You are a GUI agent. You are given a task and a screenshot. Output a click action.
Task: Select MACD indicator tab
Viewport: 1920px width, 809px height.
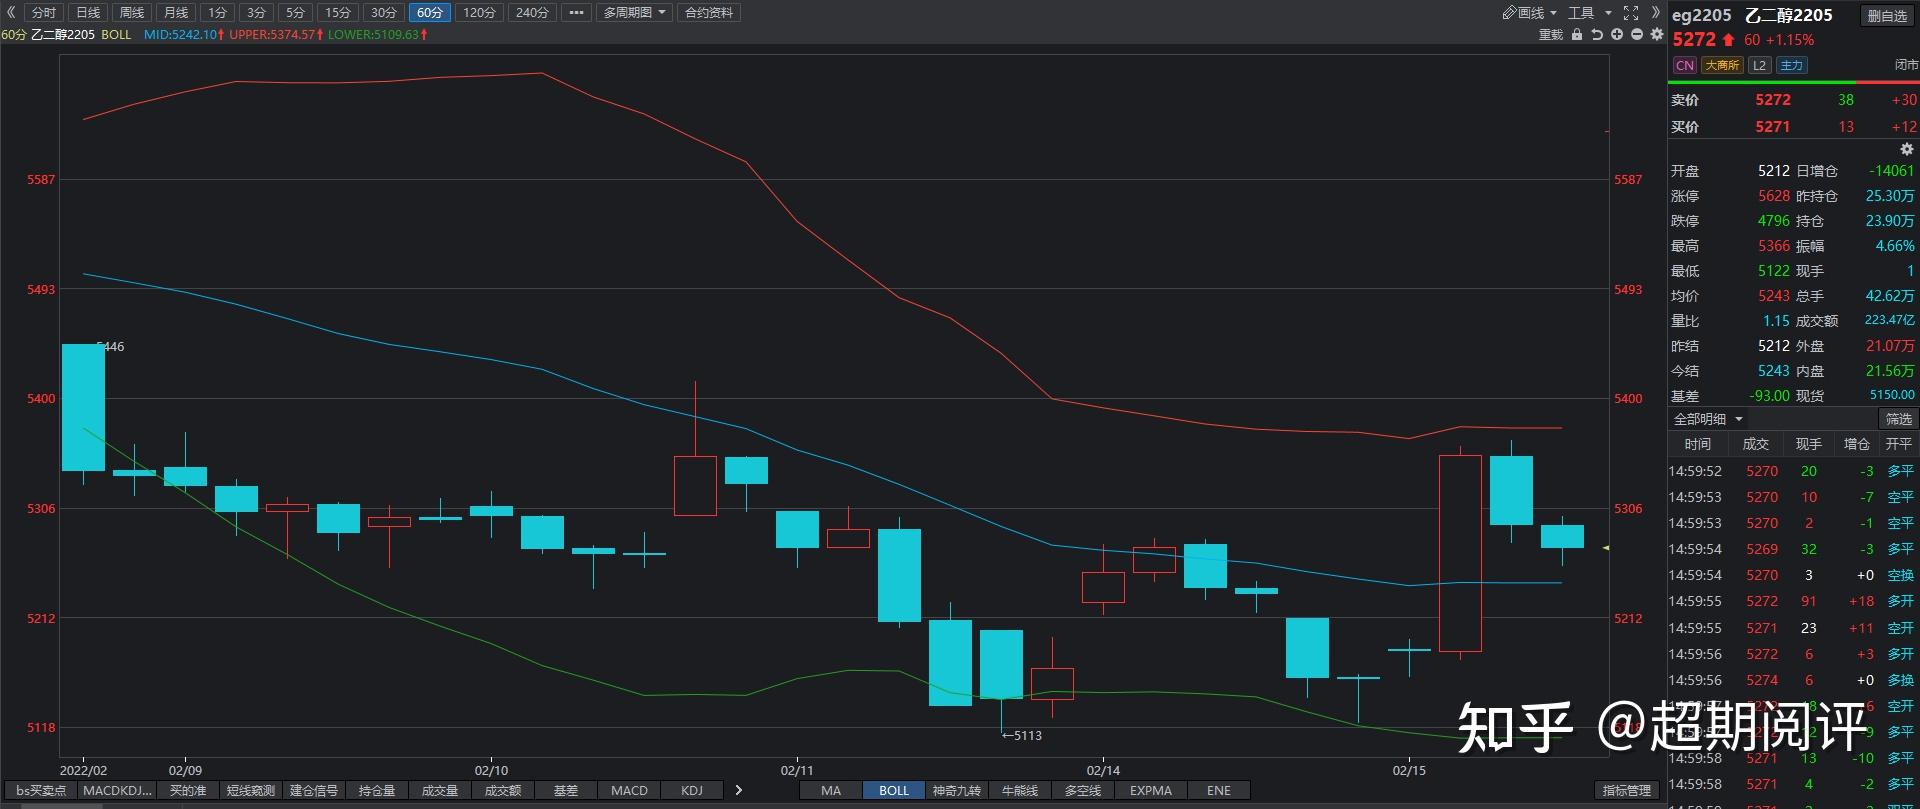[x=629, y=790]
